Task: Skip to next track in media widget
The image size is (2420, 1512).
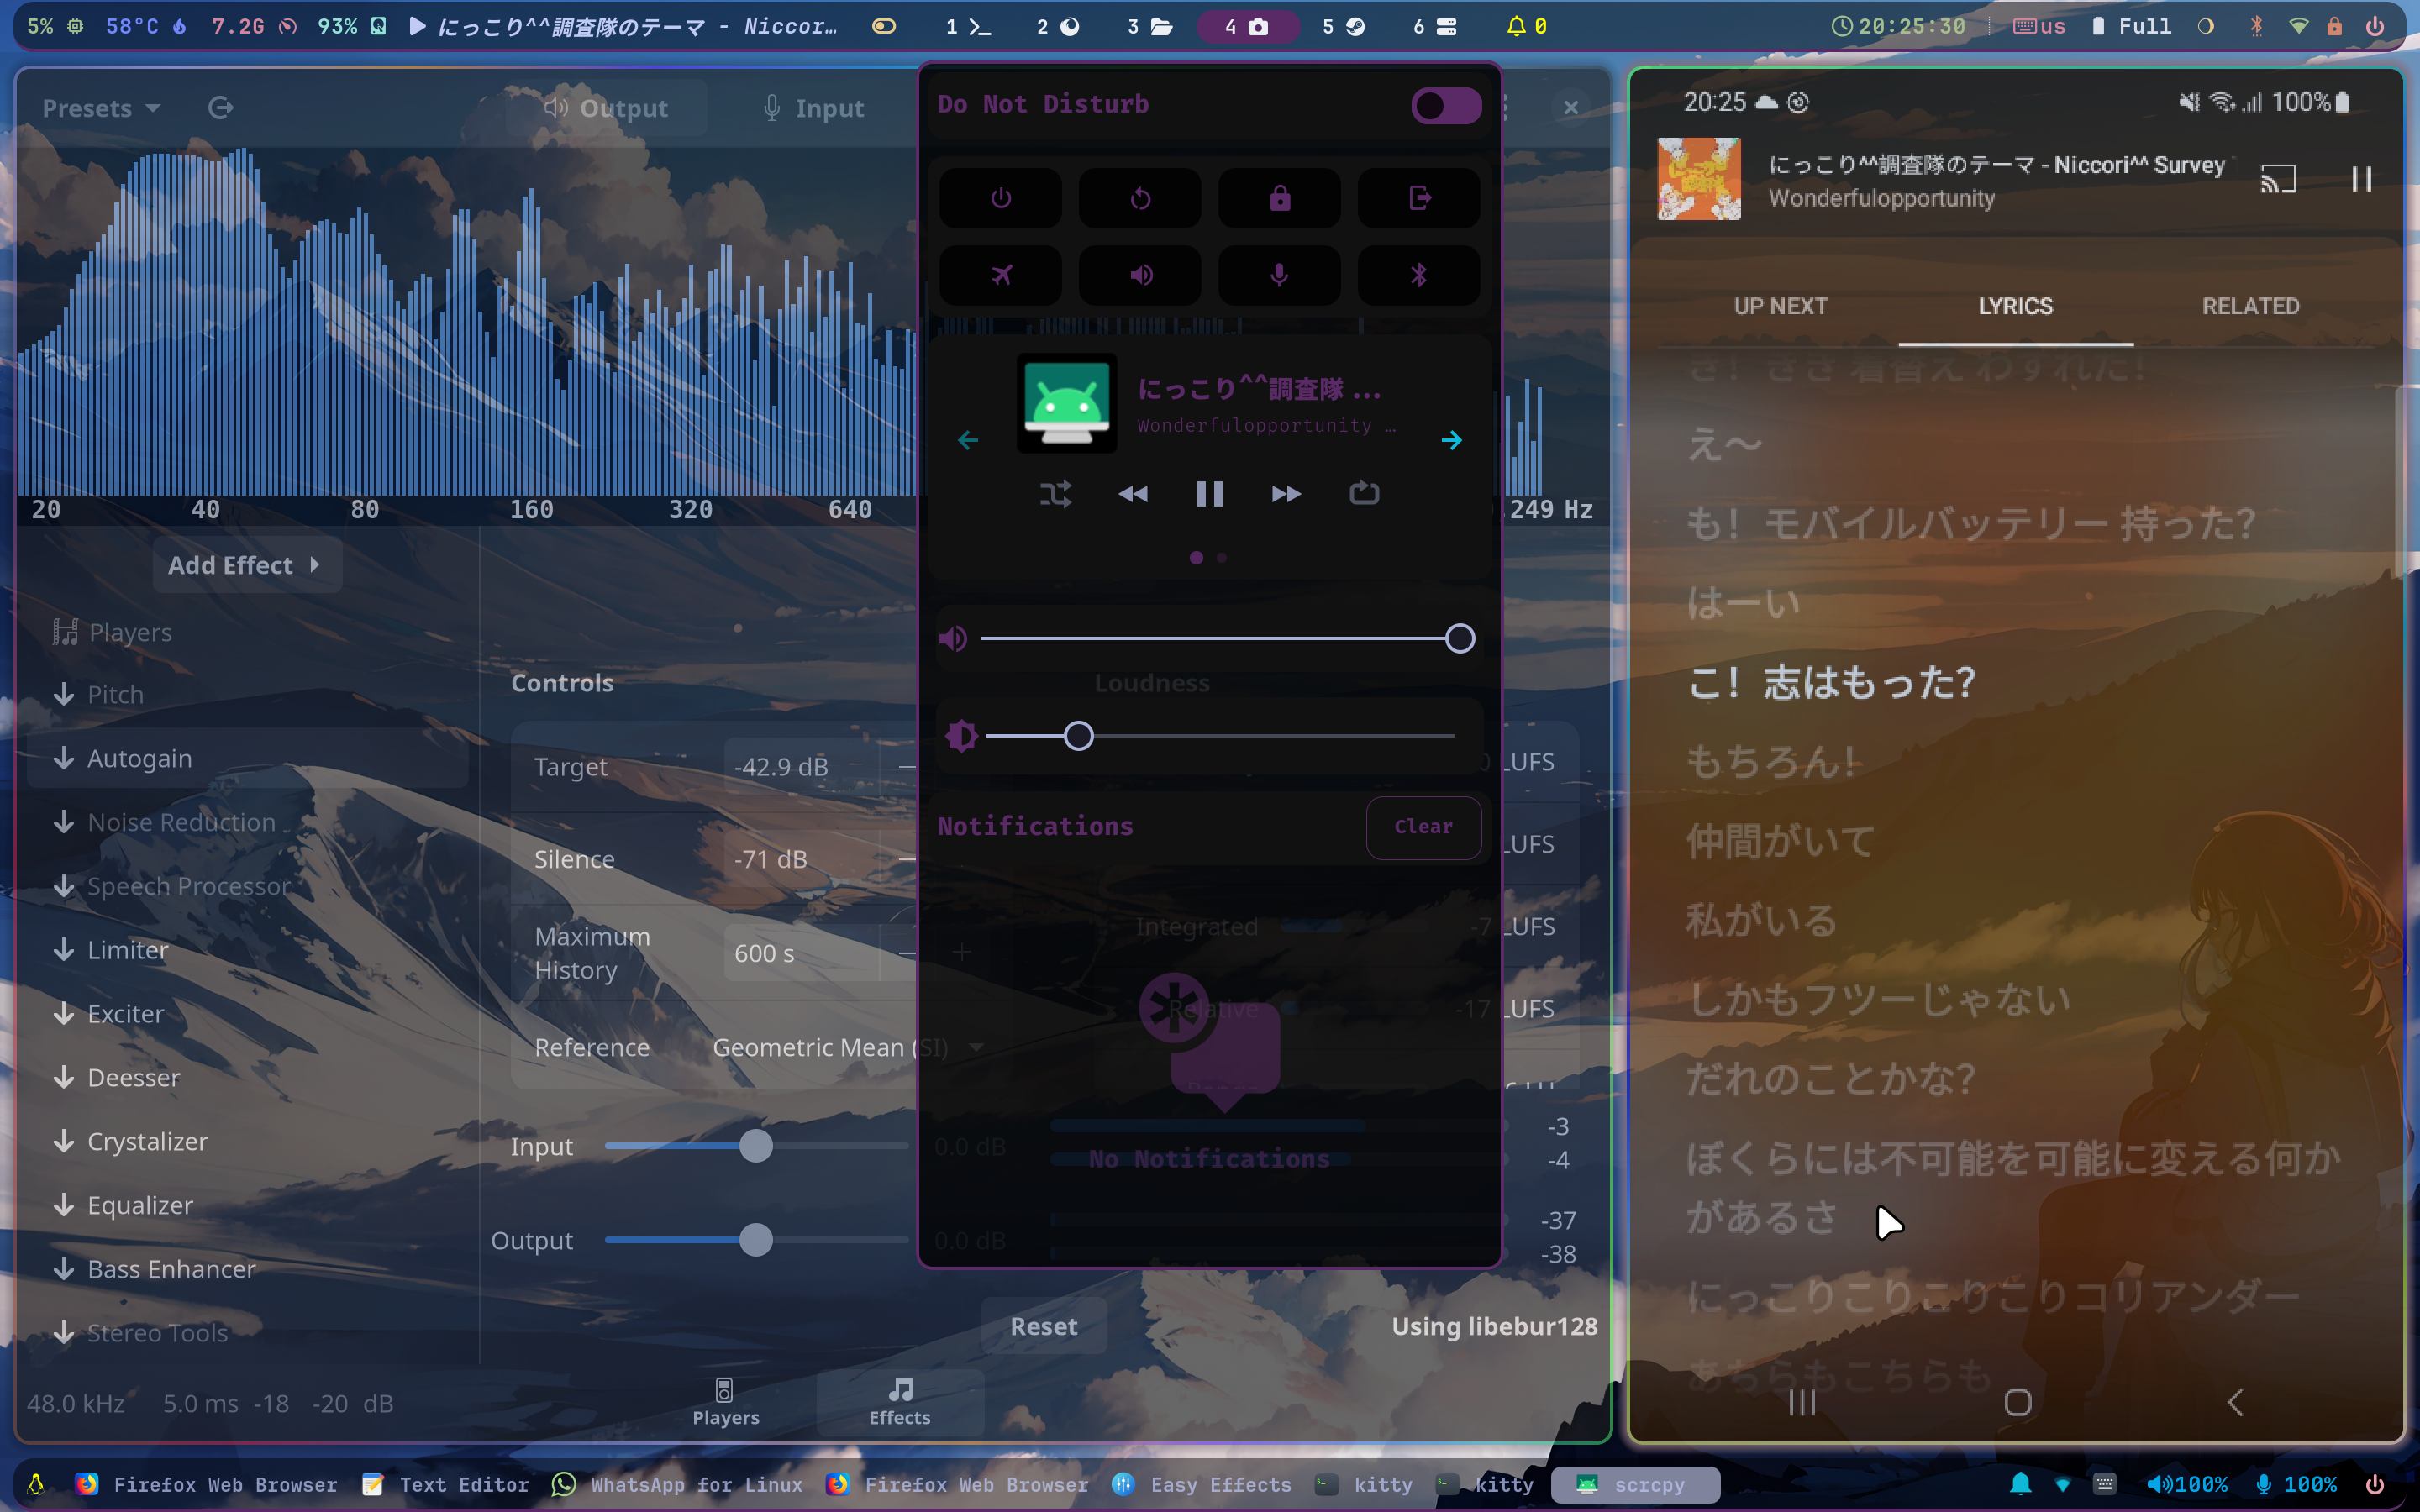Action: pyautogui.click(x=1286, y=494)
